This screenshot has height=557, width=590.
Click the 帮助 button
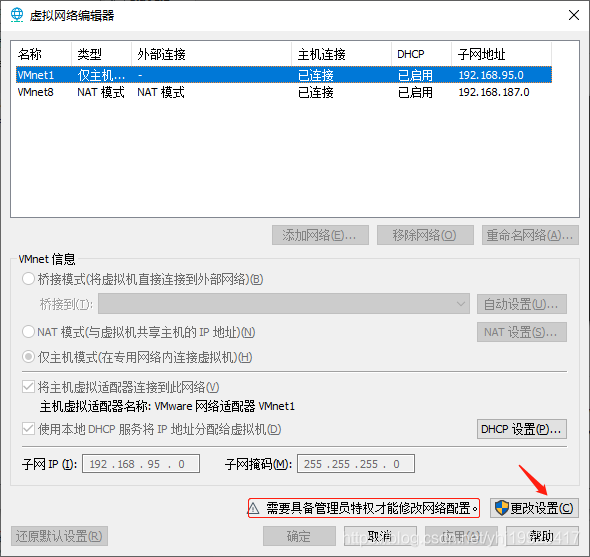[x=542, y=536]
